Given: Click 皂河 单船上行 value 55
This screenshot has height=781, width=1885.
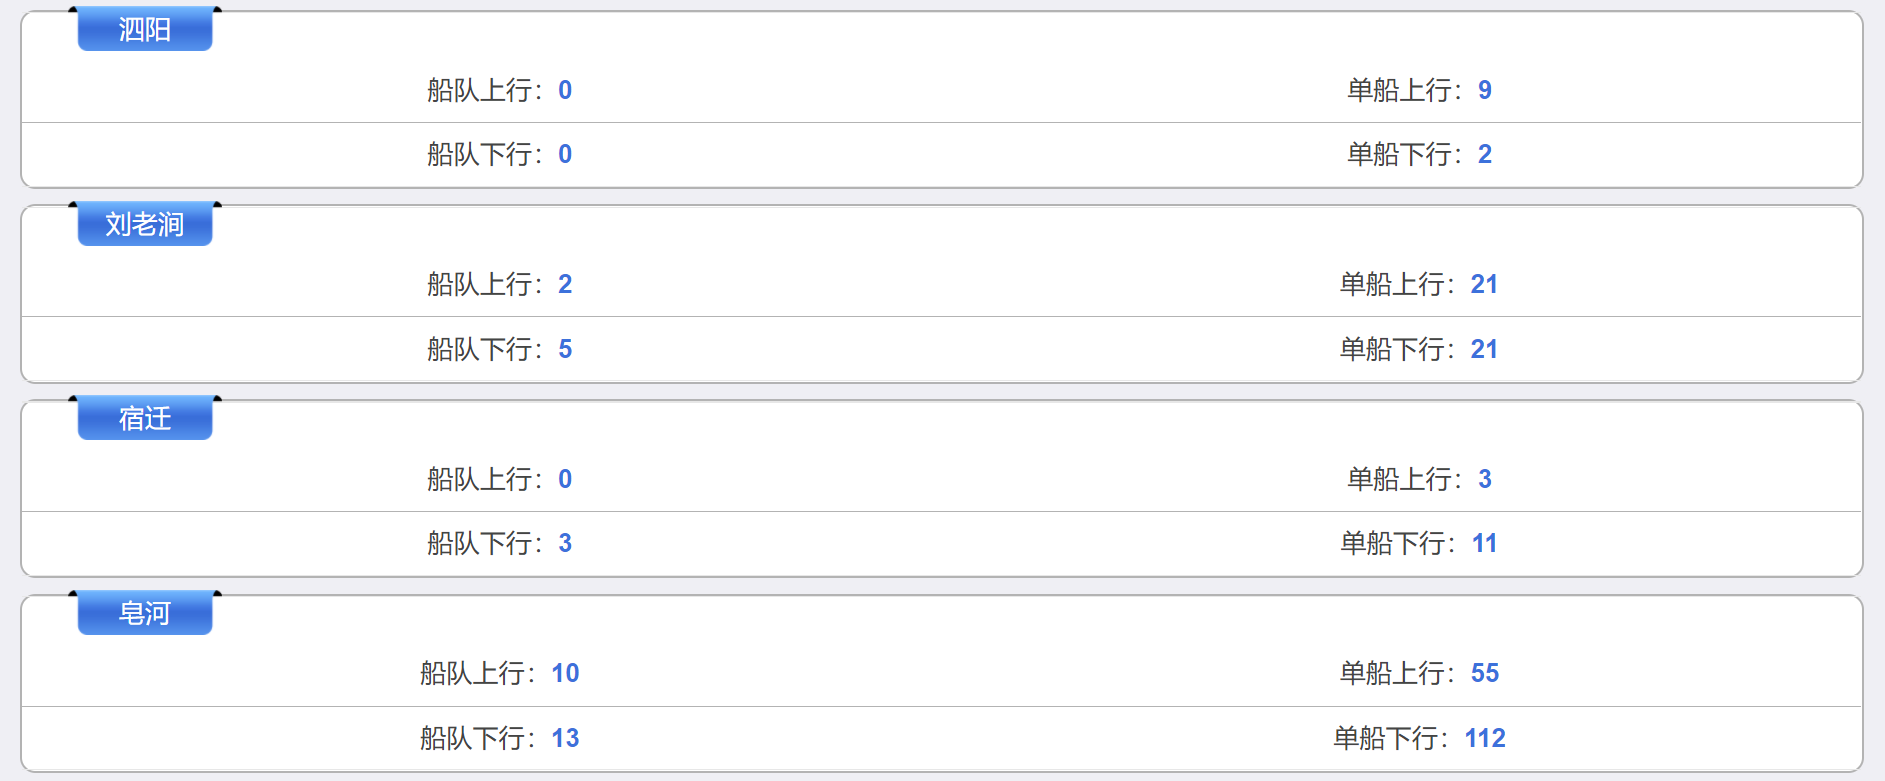Looking at the screenshot, I should point(1485,673).
